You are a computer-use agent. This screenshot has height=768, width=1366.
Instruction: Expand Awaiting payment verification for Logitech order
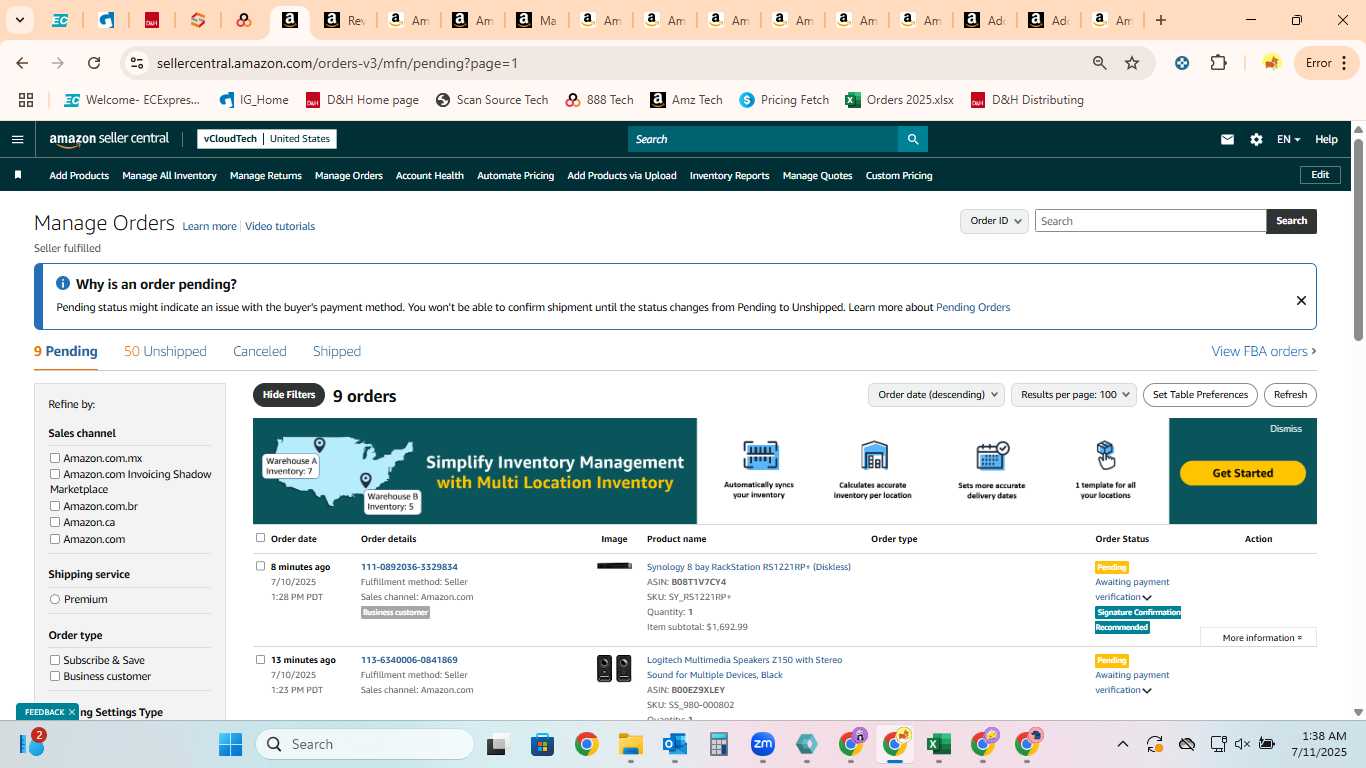[x=1147, y=691]
